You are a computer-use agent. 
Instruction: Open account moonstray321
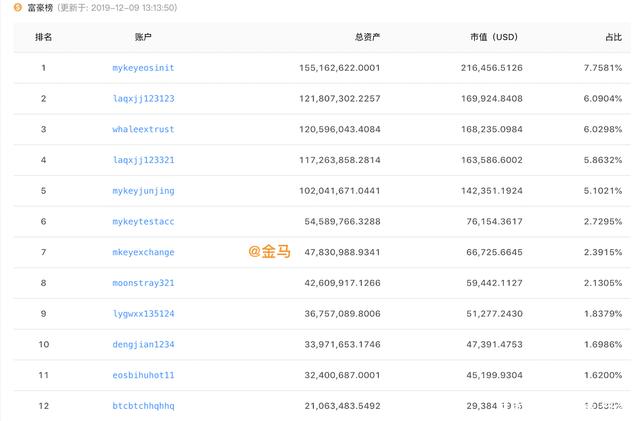[143, 283]
